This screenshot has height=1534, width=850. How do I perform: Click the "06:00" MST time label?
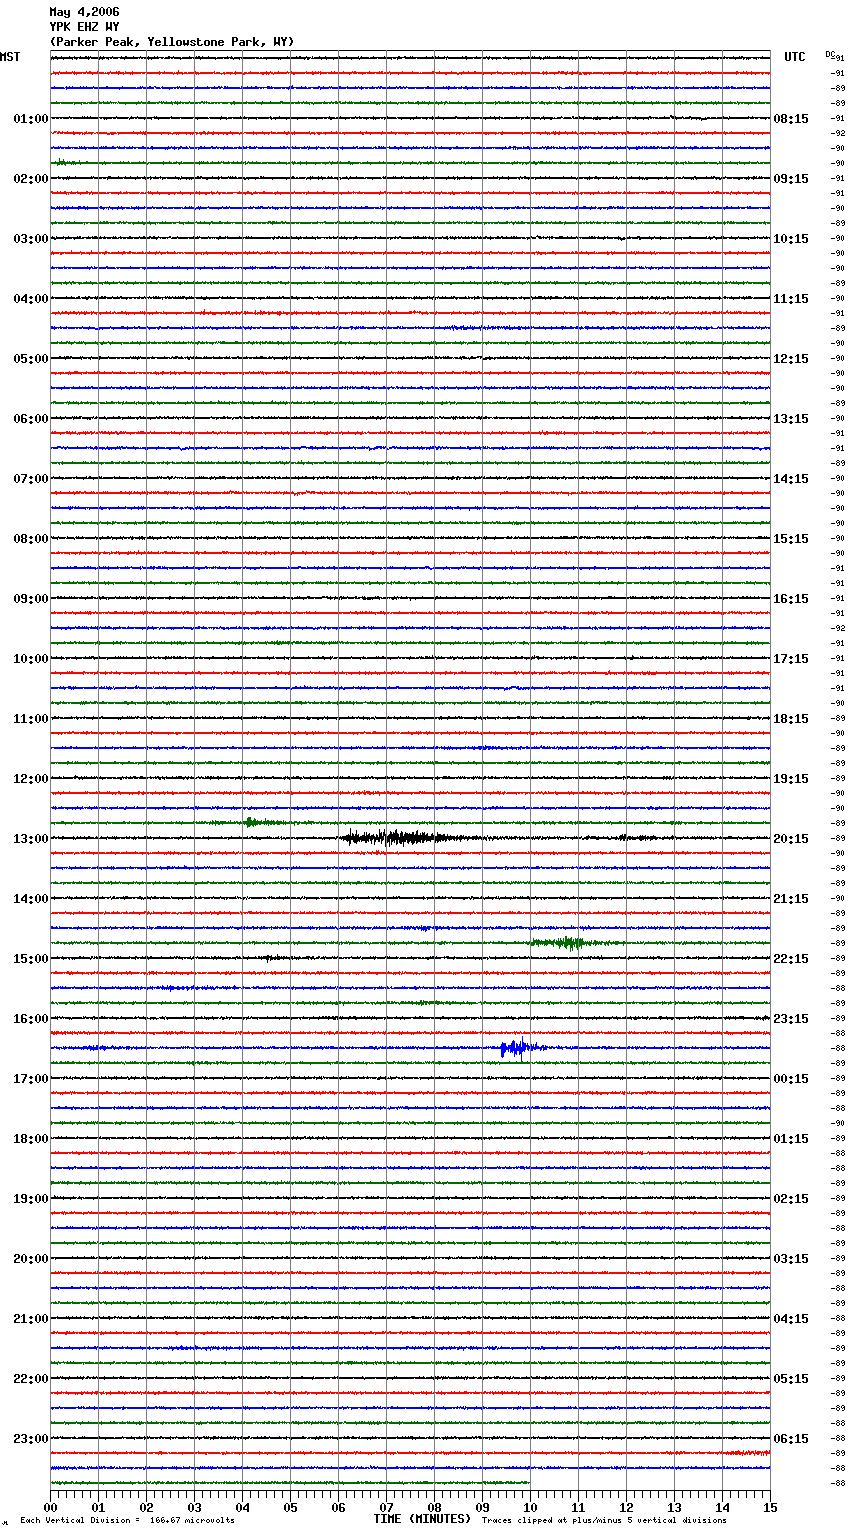tap(31, 419)
